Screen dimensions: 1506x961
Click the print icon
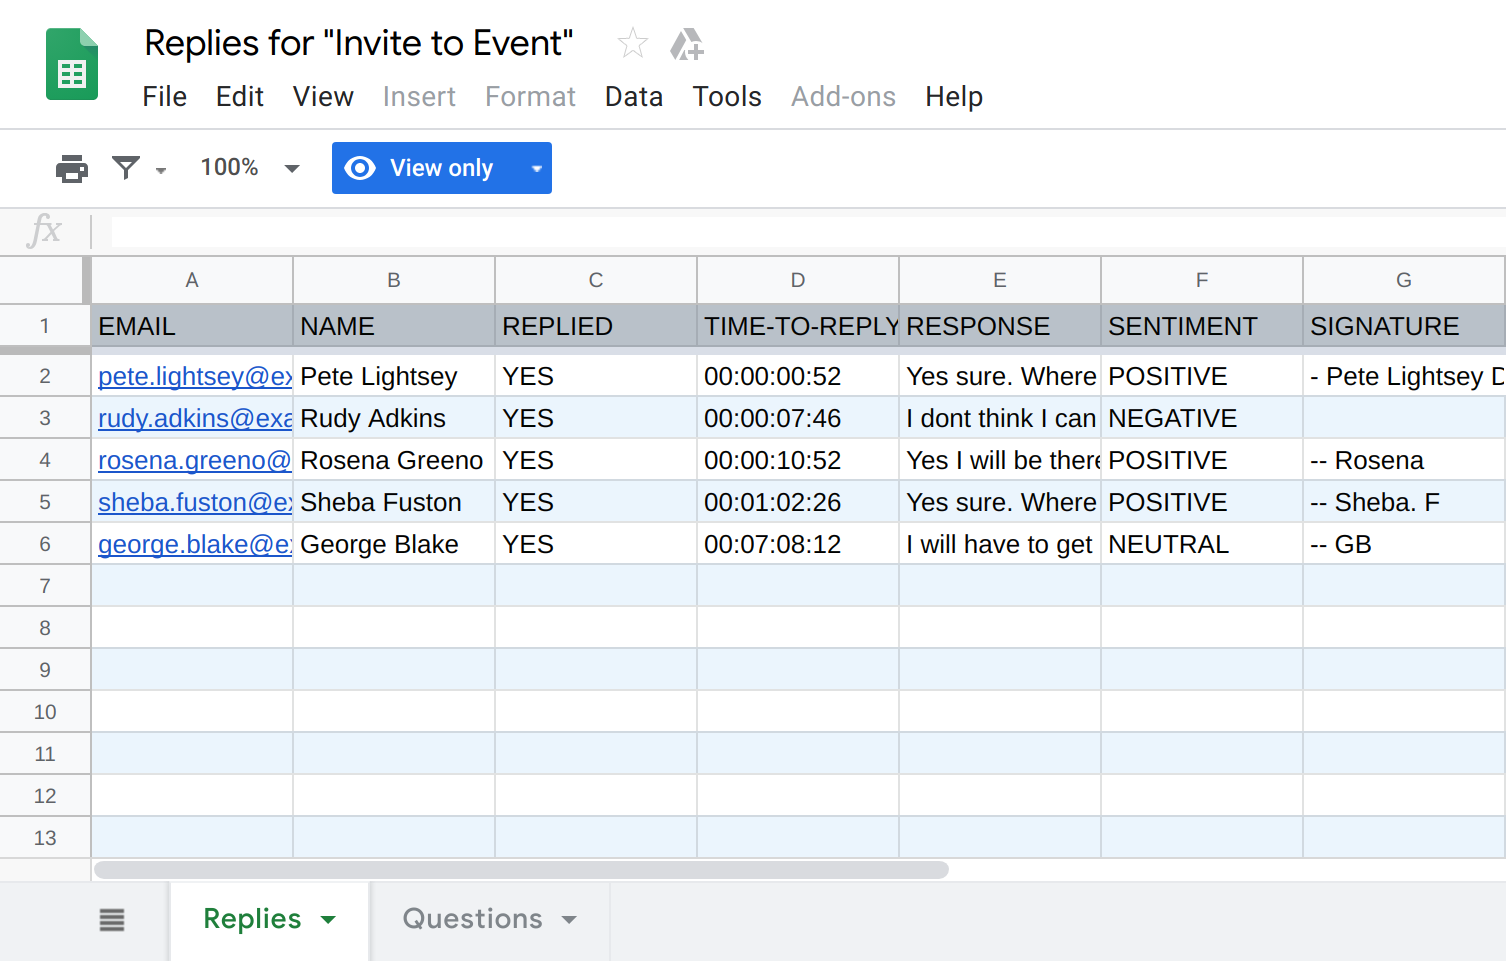point(71,168)
